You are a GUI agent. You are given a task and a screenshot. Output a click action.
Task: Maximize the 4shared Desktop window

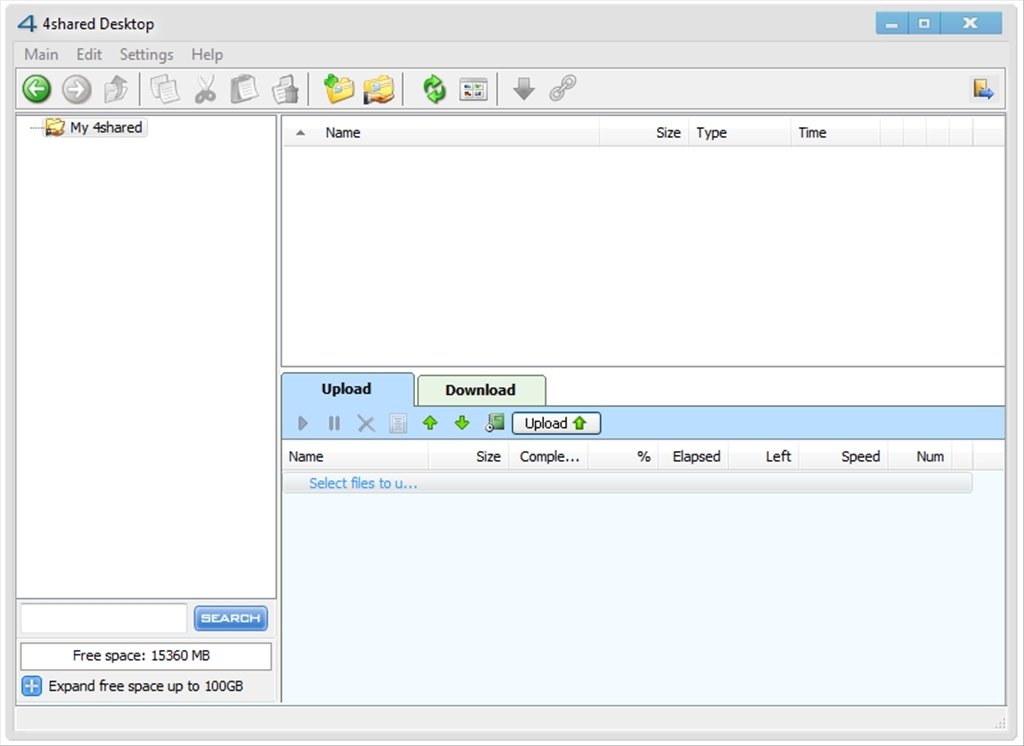[x=923, y=24]
